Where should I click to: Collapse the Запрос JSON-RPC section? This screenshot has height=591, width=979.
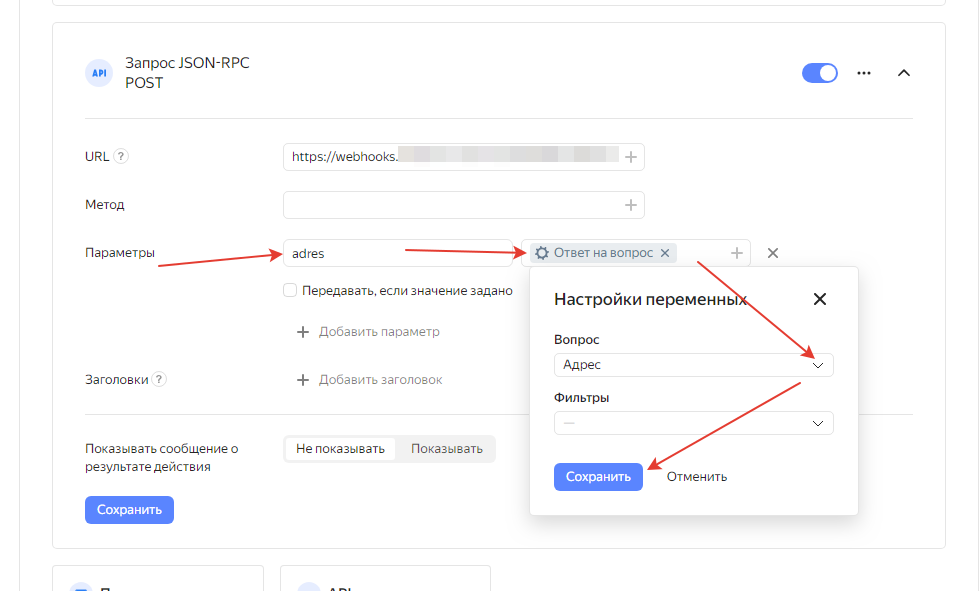[x=903, y=73]
